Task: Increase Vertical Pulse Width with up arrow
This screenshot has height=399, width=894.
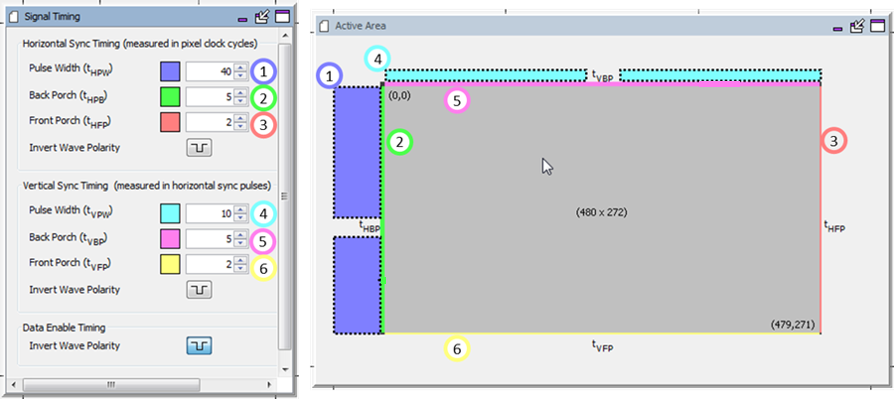Action: point(241,210)
